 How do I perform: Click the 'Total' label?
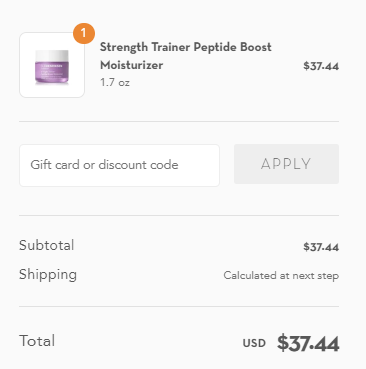pos(37,341)
